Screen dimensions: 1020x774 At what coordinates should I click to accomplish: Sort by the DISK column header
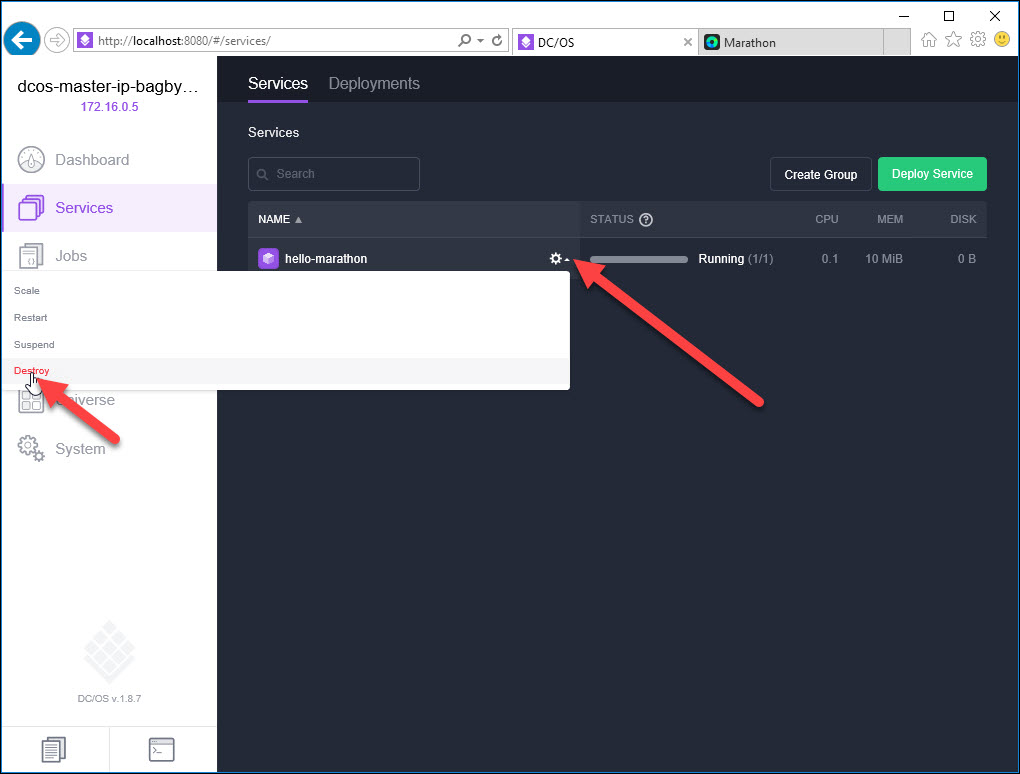[x=963, y=219]
